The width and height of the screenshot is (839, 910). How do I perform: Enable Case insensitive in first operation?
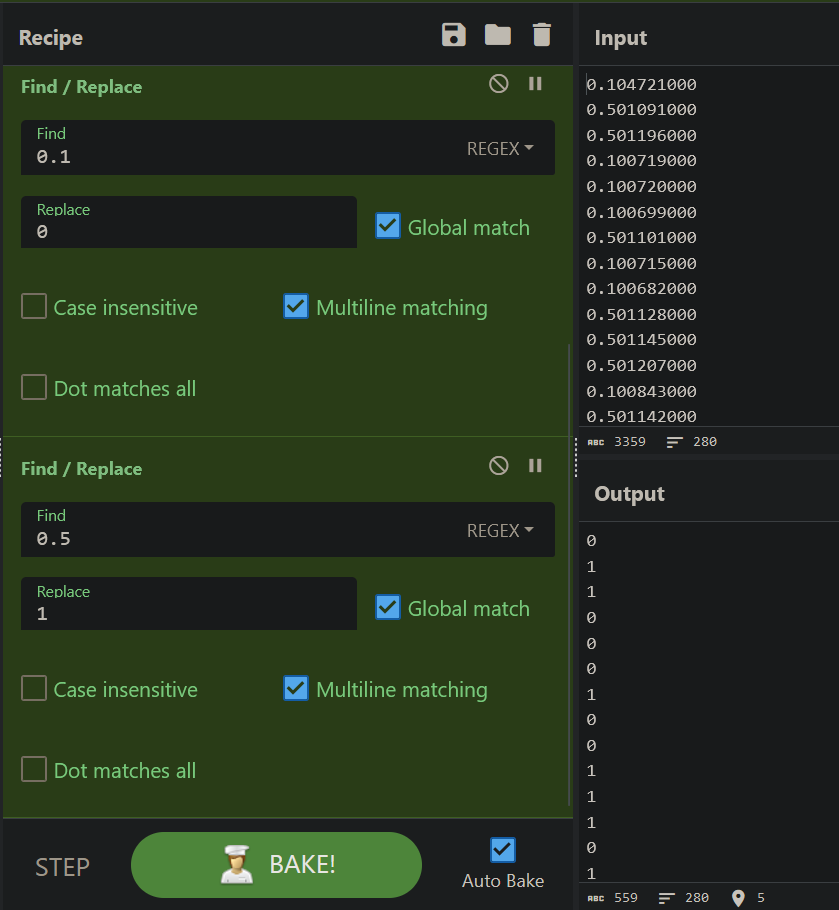tap(34, 306)
